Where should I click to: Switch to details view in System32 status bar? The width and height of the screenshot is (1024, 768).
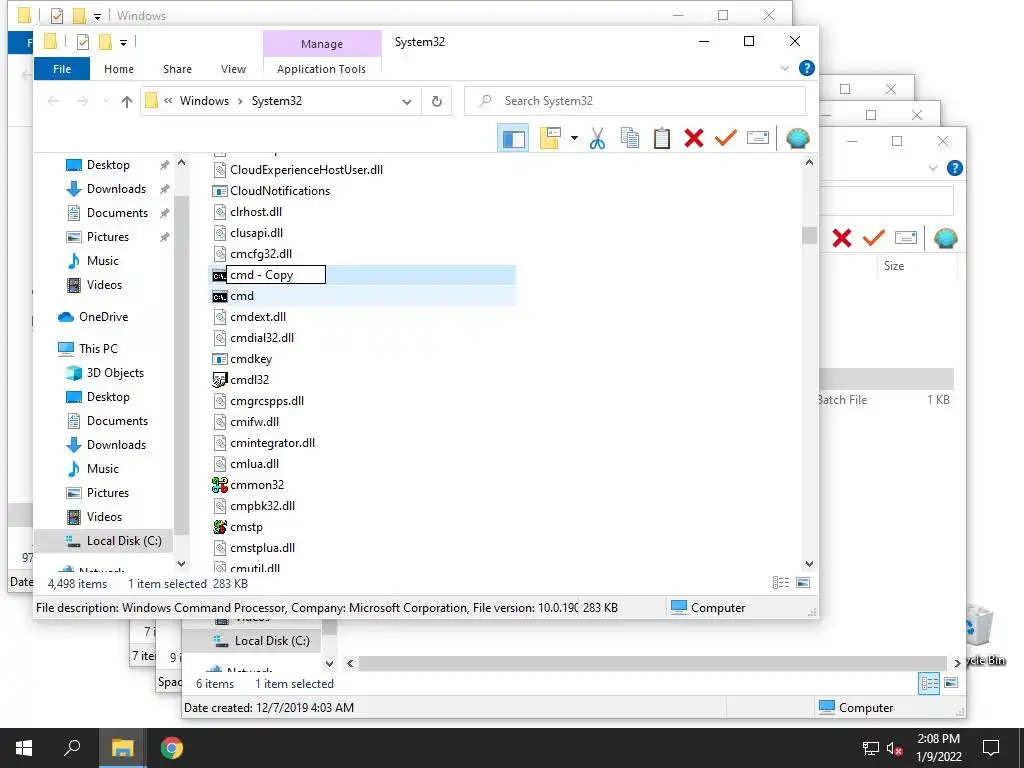pyautogui.click(x=781, y=583)
